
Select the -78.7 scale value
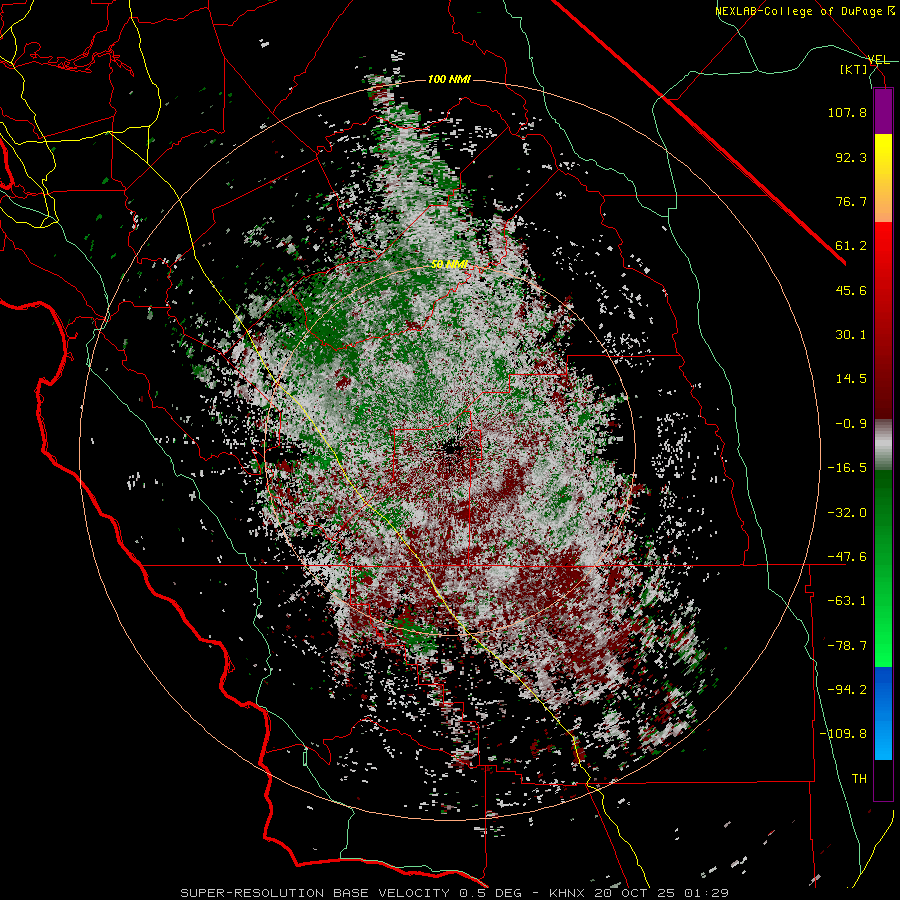847,646
